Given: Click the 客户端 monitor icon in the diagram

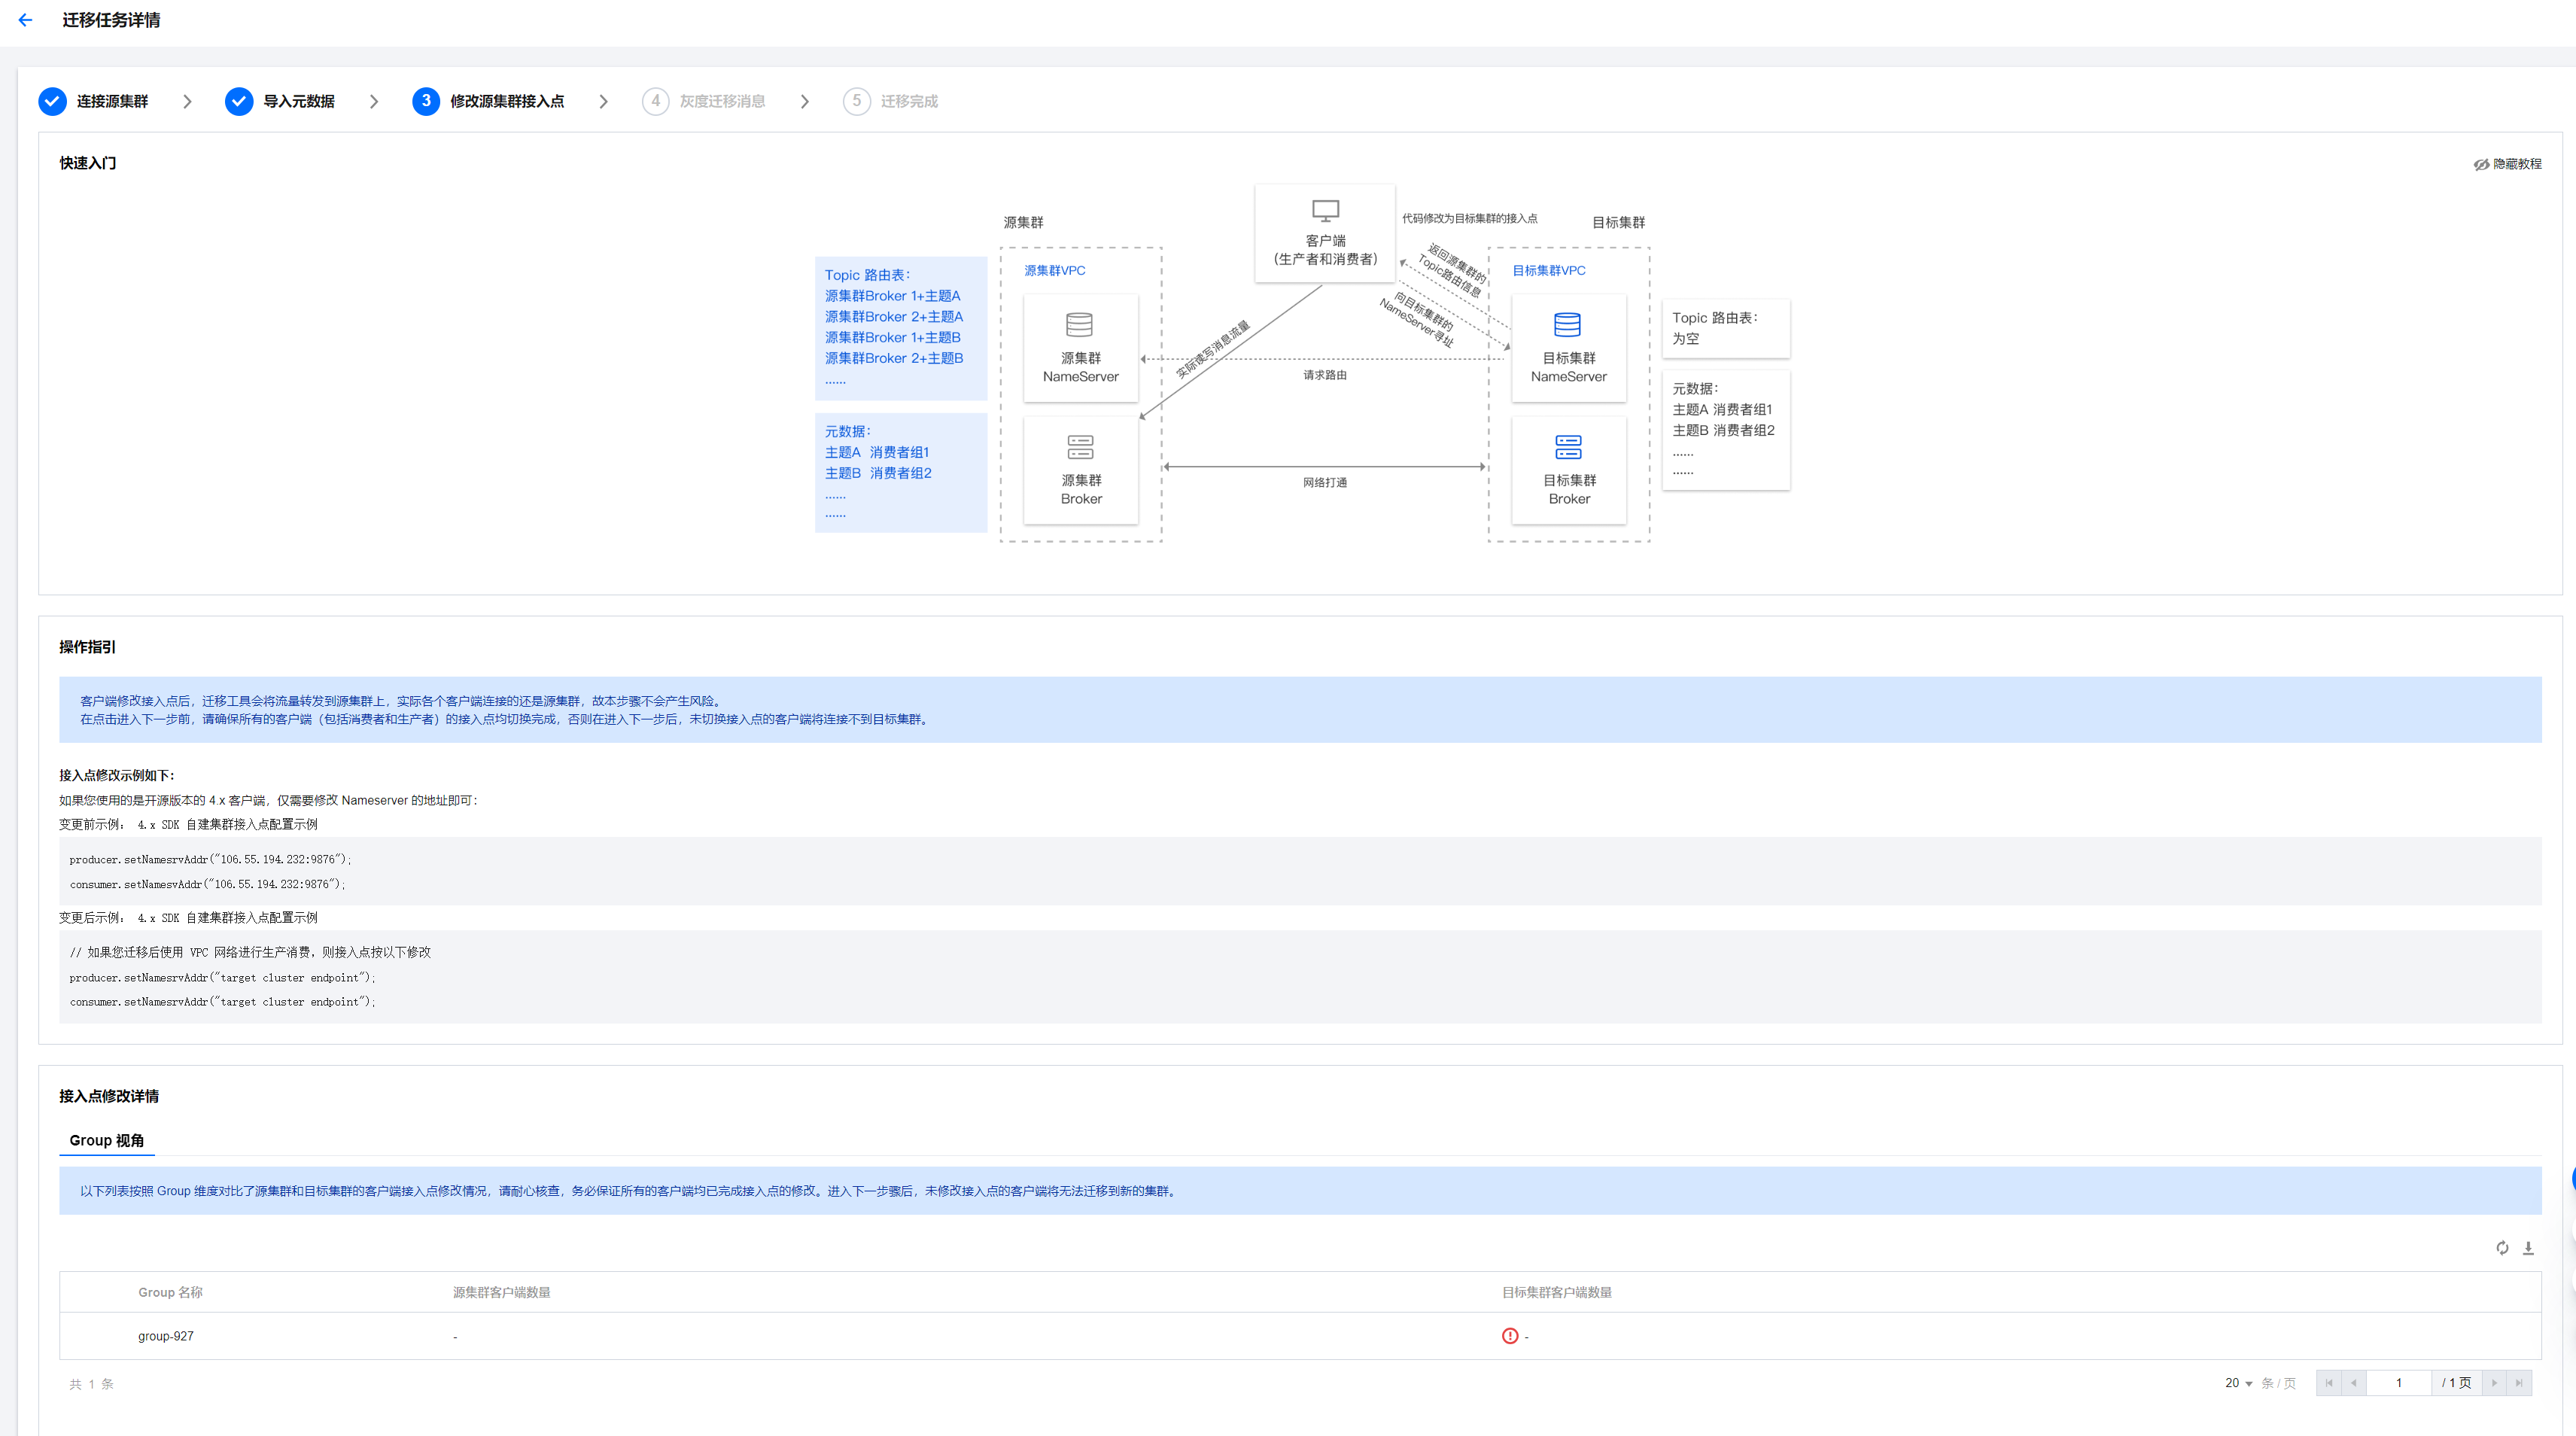Looking at the screenshot, I should coord(1325,211).
